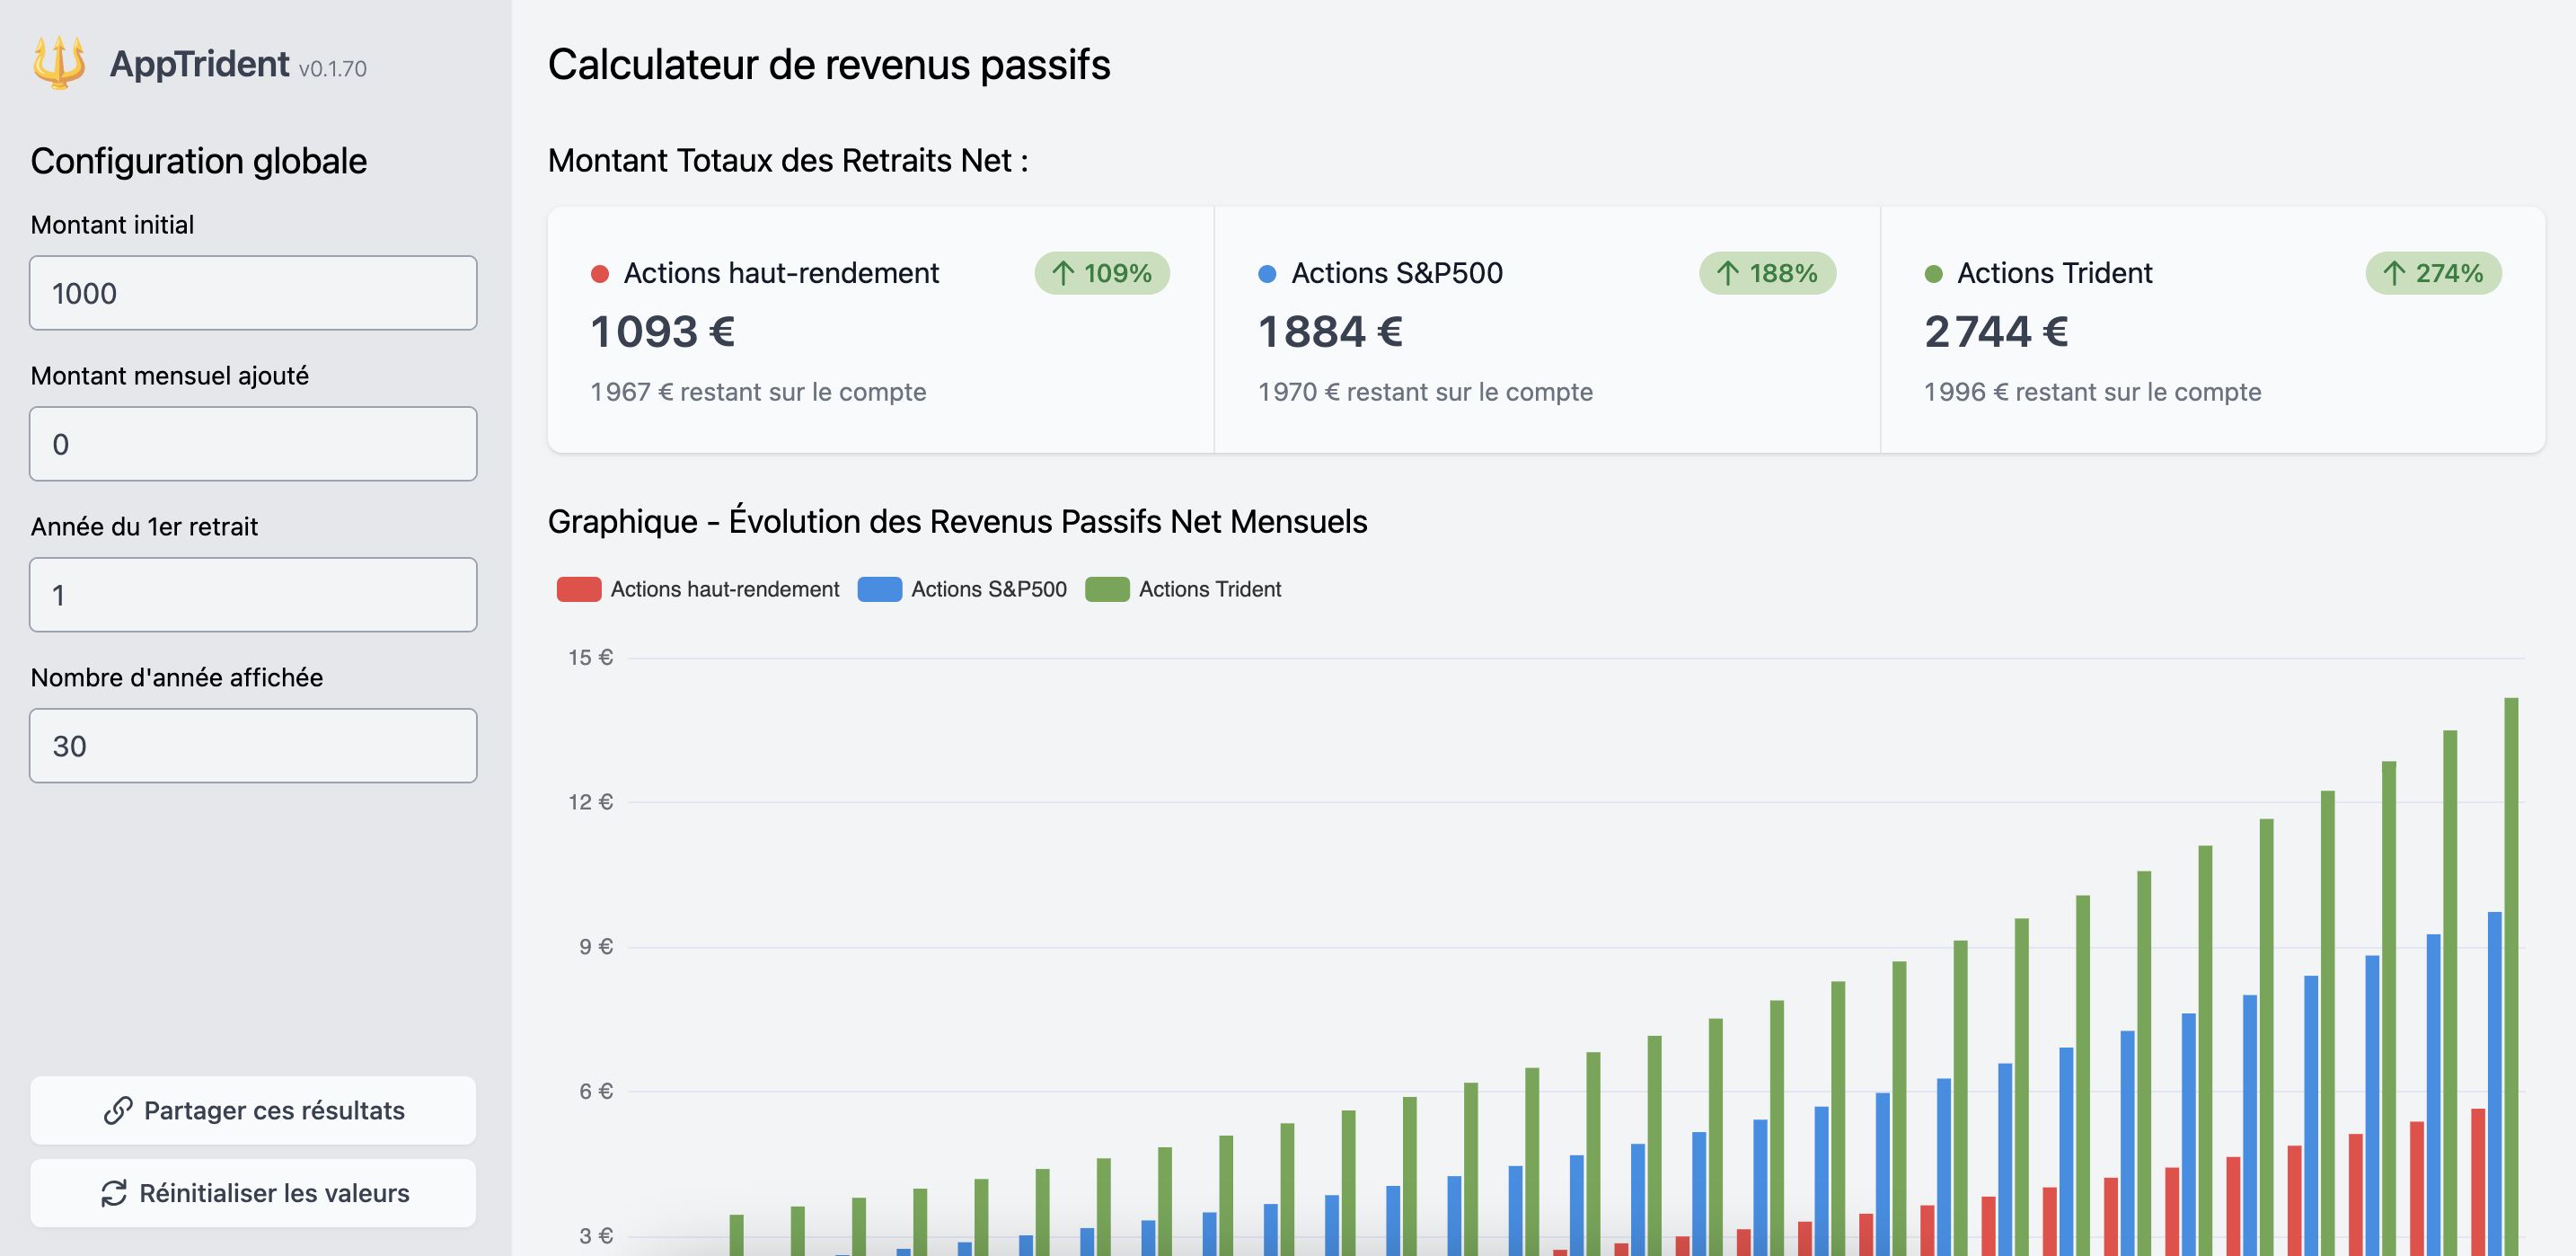Click "1 996 € restant sur le compte"

point(2093,392)
